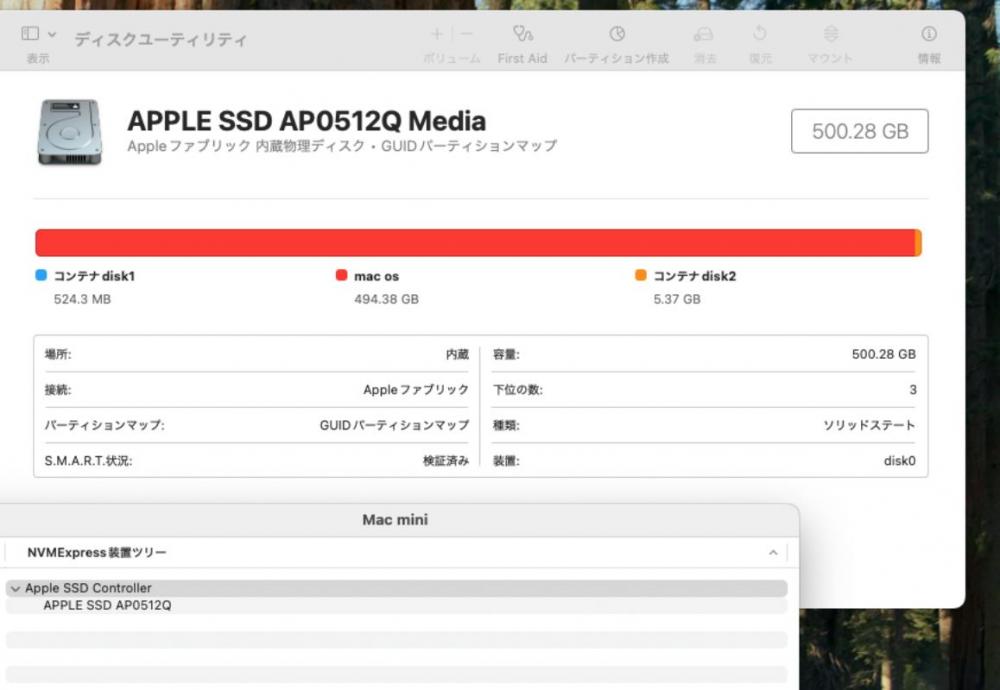Click the 下位の数 value 3
The width and height of the screenshot is (1000, 690).
coord(913,390)
